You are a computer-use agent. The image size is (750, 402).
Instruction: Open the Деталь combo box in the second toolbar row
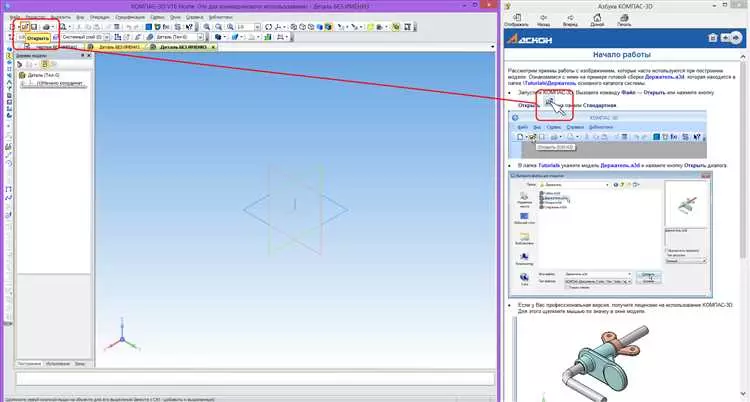coord(179,37)
